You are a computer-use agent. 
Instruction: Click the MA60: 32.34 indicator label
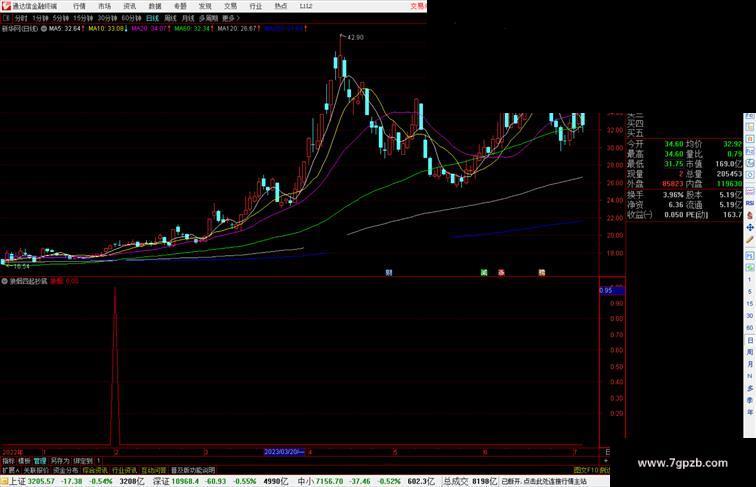pyautogui.click(x=192, y=29)
